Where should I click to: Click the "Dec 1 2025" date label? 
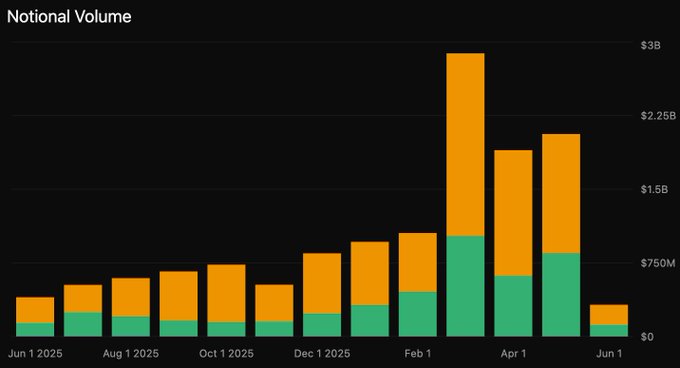[x=322, y=354]
